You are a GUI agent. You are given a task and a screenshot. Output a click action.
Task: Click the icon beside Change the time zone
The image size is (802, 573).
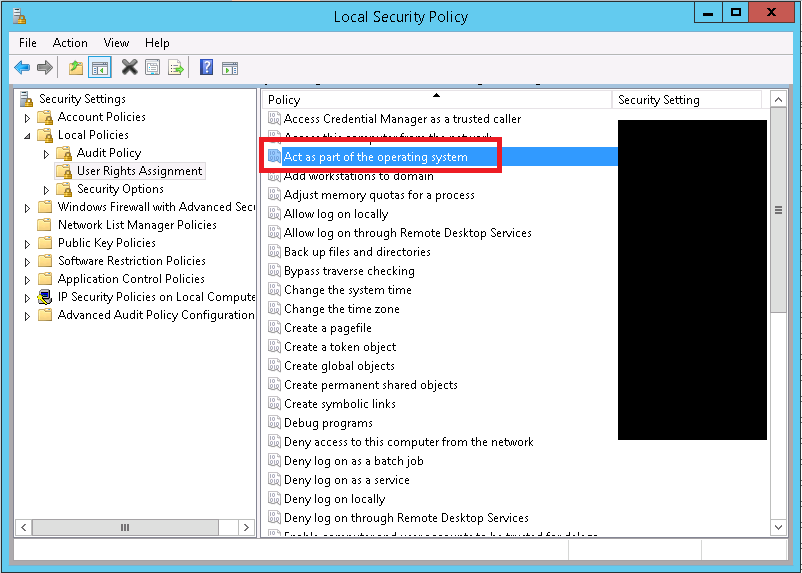(275, 309)
